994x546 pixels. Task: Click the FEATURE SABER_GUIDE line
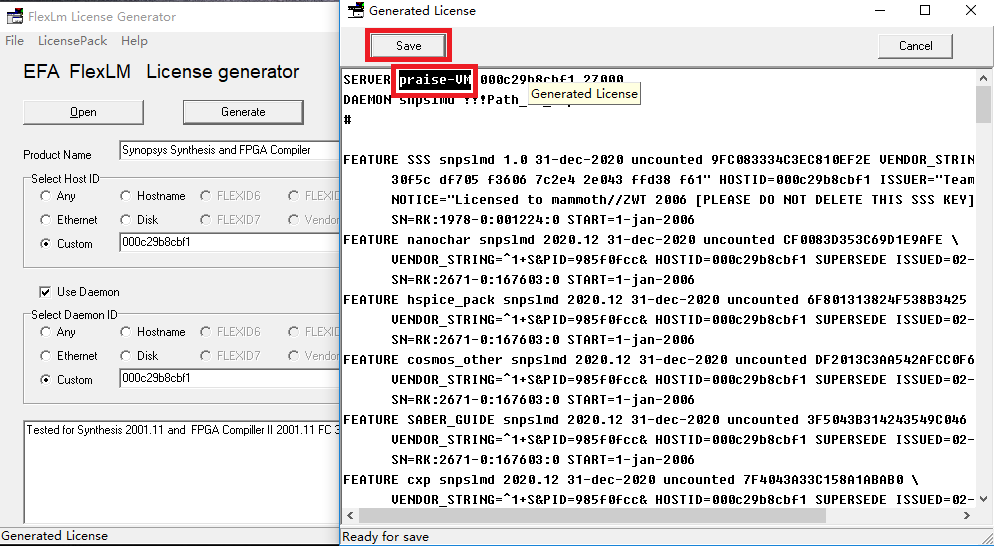coord(655,419)
